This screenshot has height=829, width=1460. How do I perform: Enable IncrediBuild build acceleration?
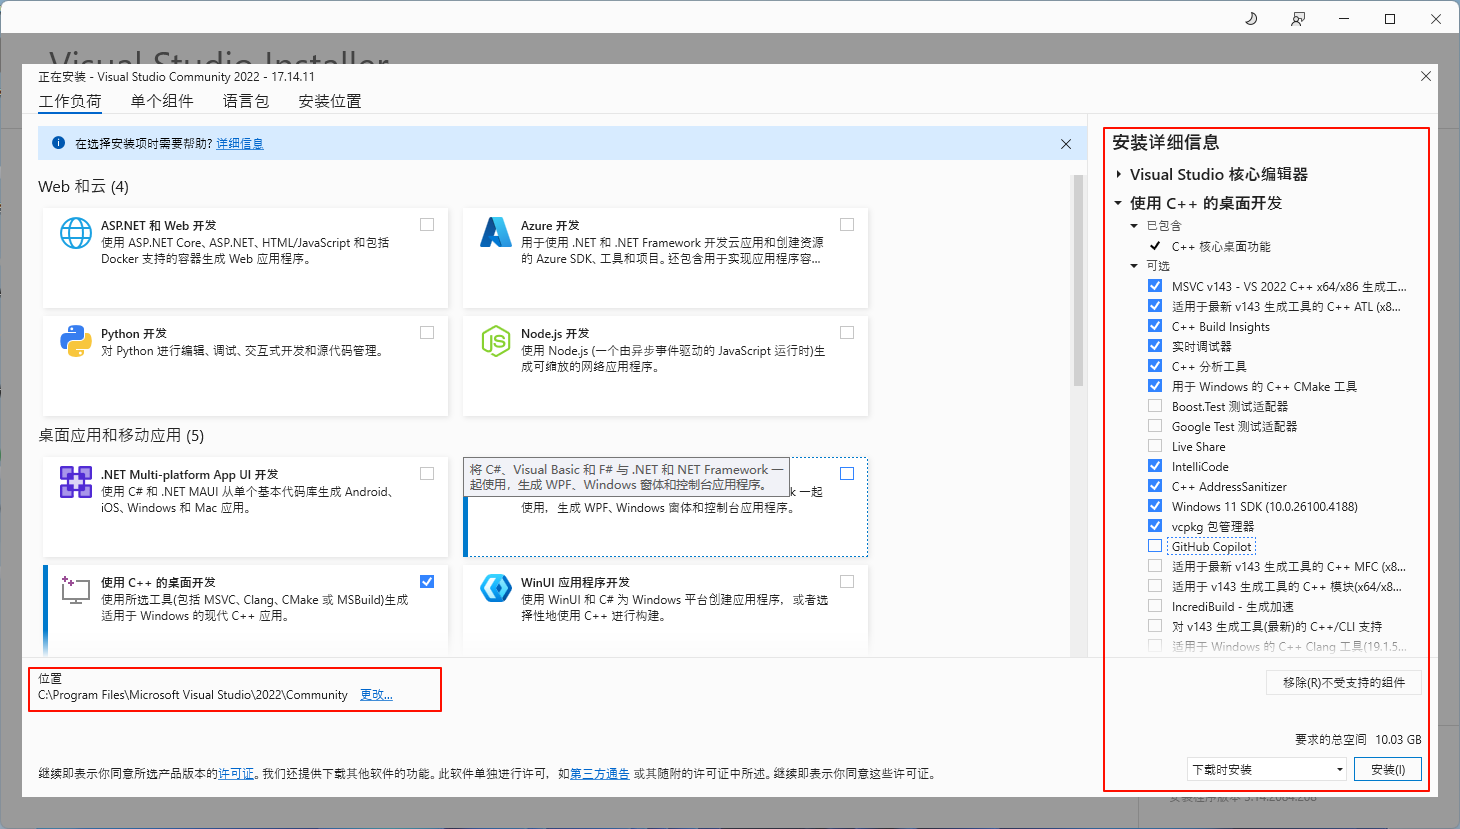(x=1155, y=606)
